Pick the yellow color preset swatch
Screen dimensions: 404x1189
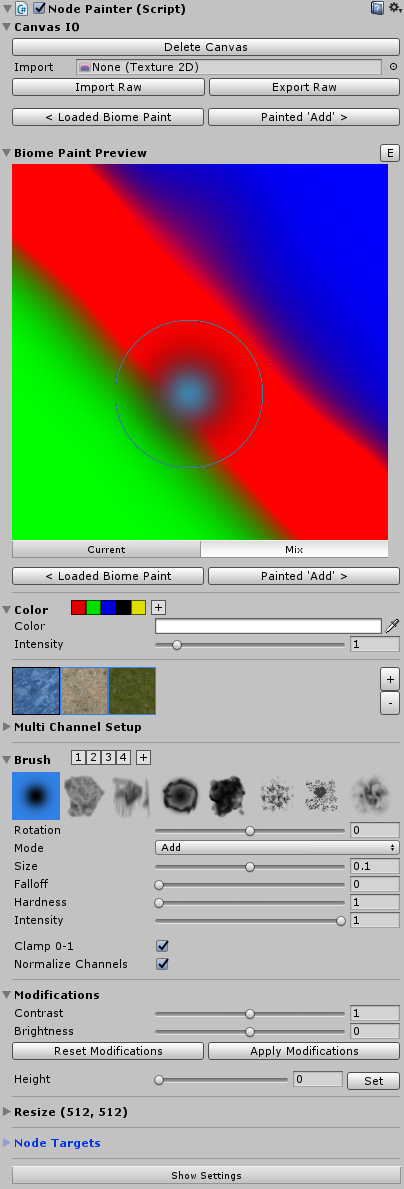point(138,608)
